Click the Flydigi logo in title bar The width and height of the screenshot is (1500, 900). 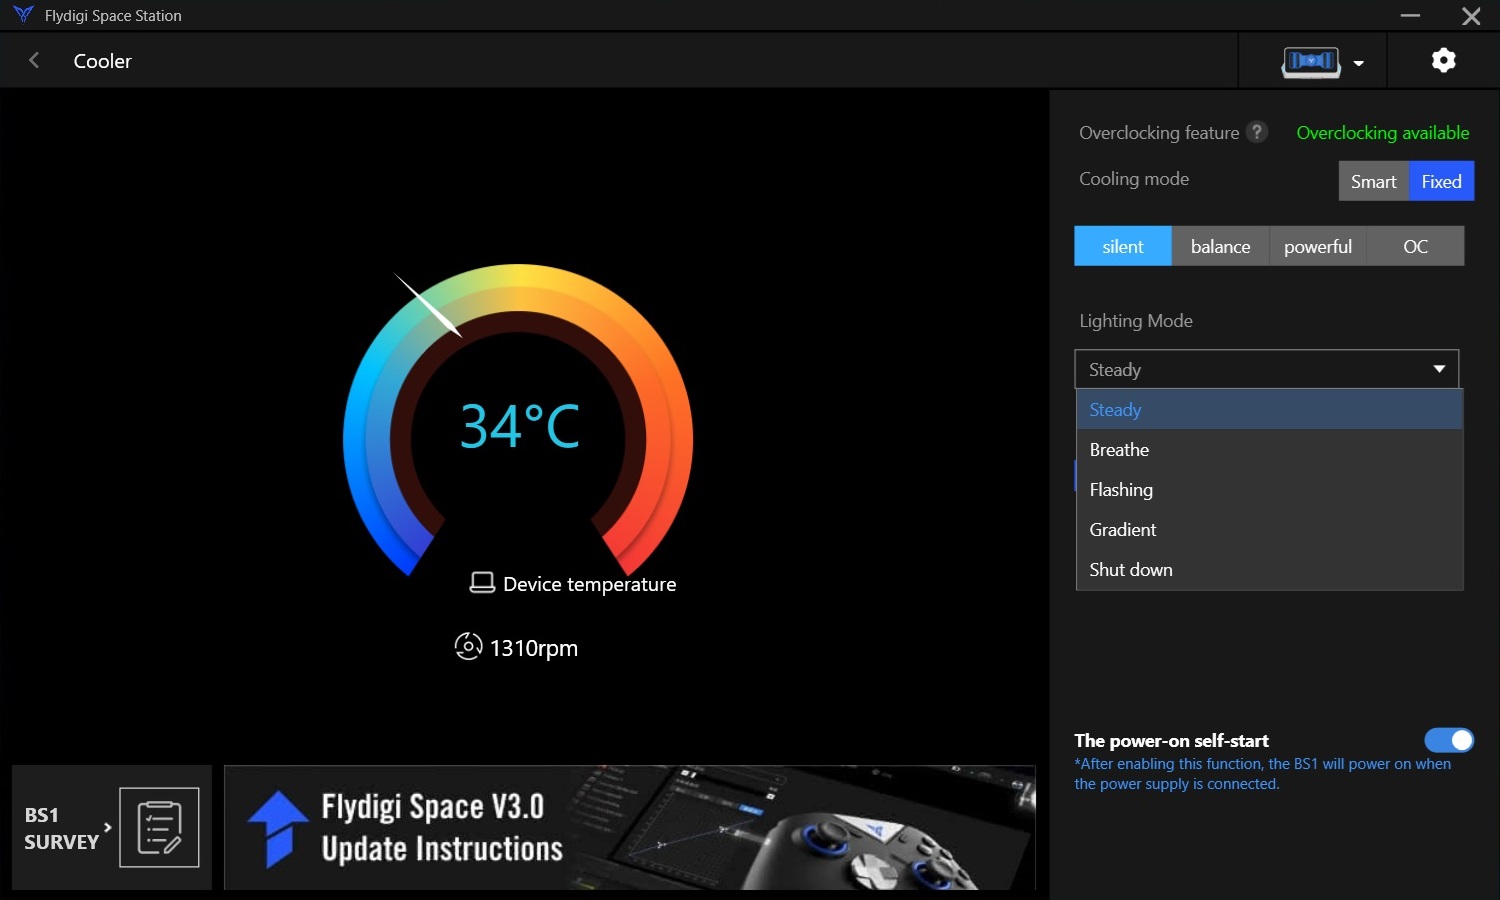[23, 15]
